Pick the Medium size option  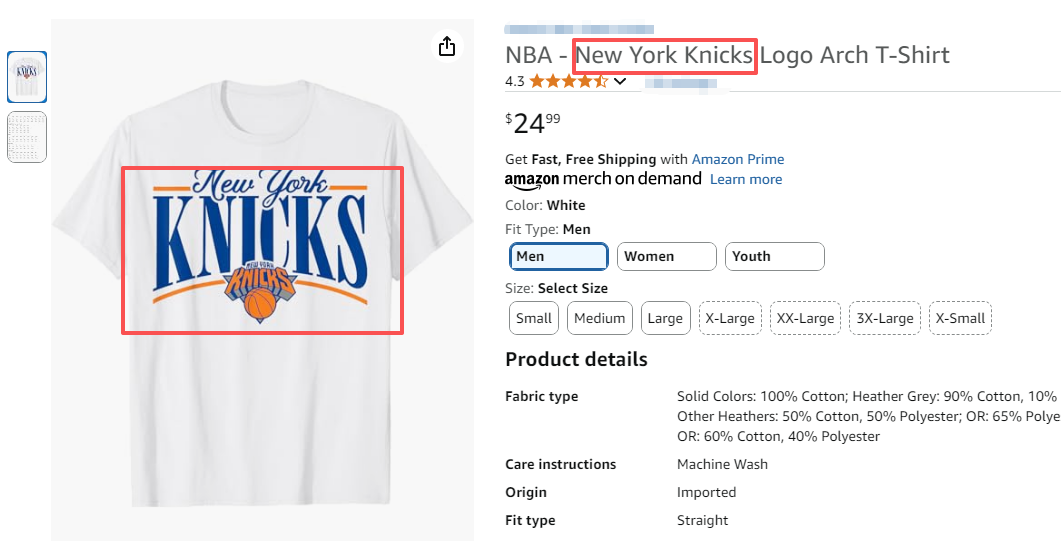point(600,319)
